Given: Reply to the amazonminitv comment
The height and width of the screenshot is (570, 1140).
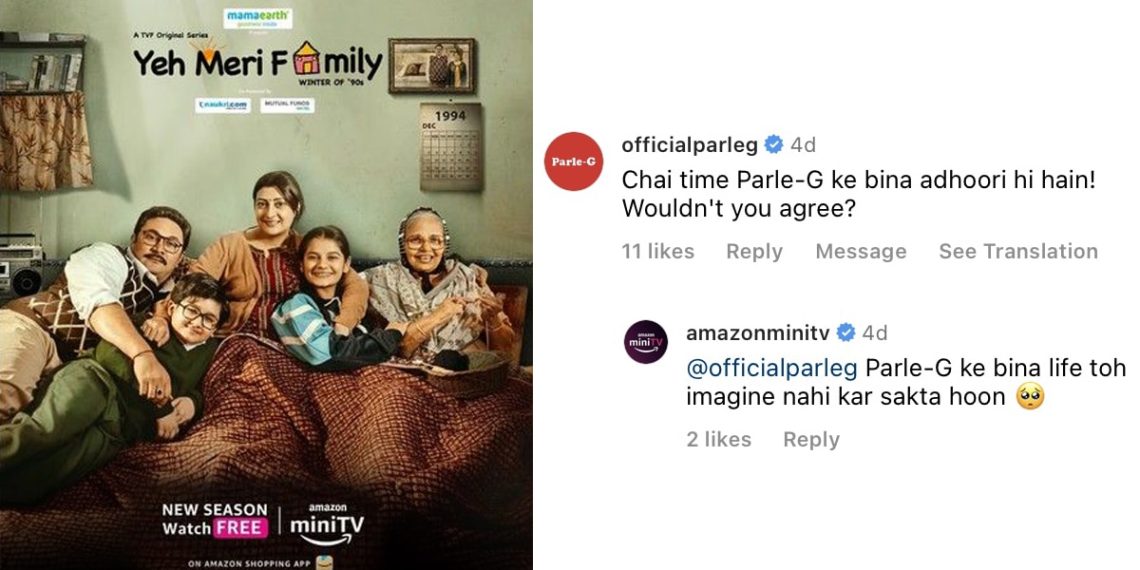Looking at the screenshot, I should [811, 439].
